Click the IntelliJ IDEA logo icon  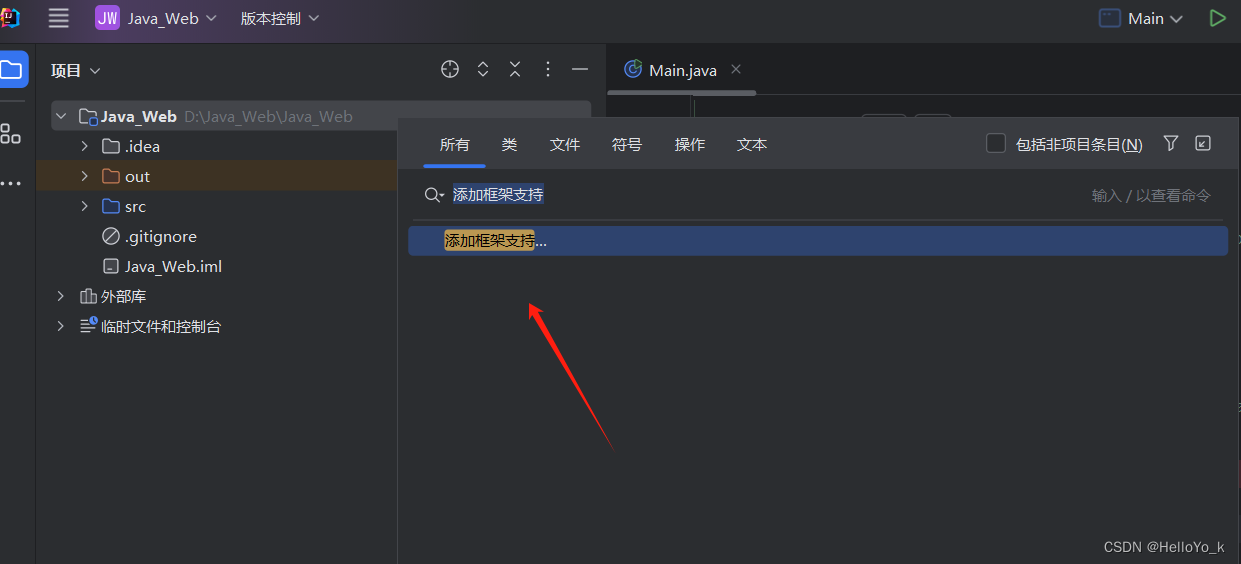click(10, 18)
